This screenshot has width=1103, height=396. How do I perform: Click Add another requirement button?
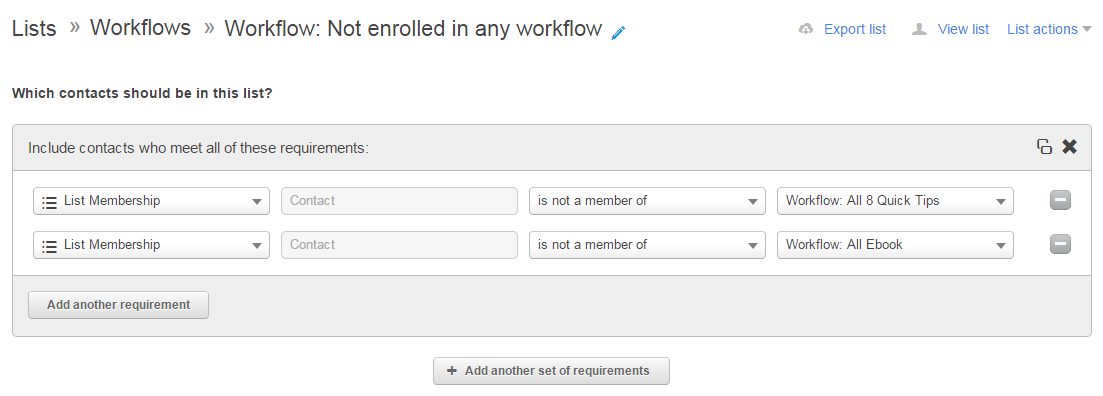tap(118, 305)
